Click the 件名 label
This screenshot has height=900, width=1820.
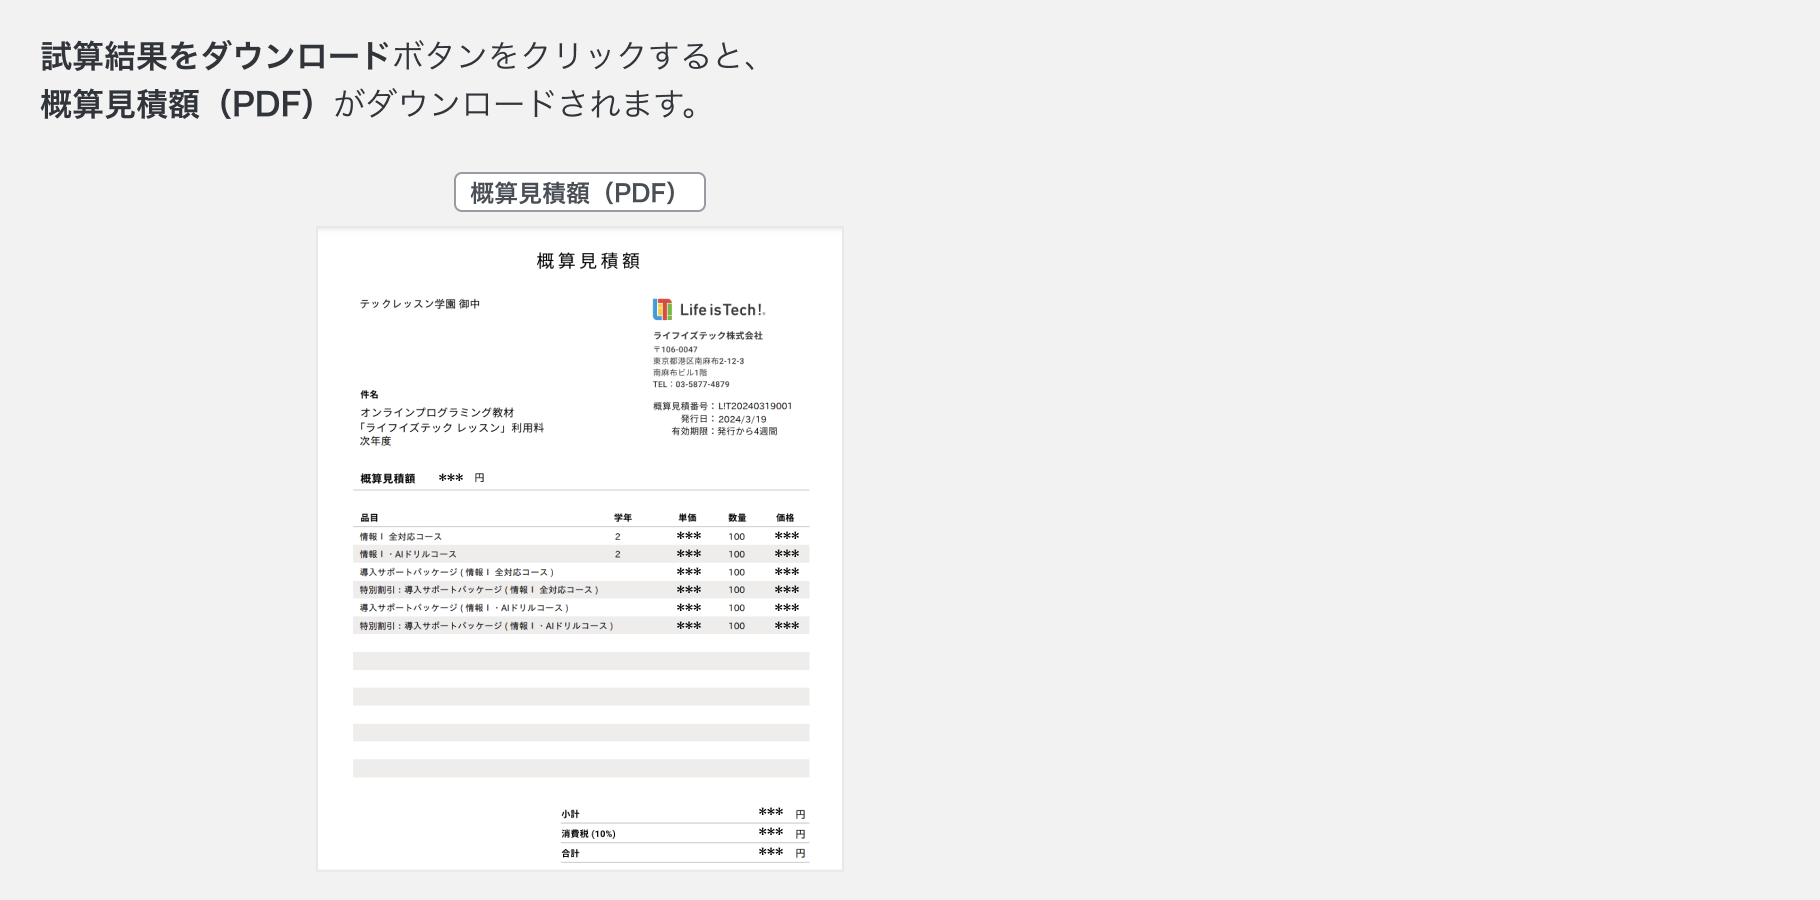(x=369, y=395)
